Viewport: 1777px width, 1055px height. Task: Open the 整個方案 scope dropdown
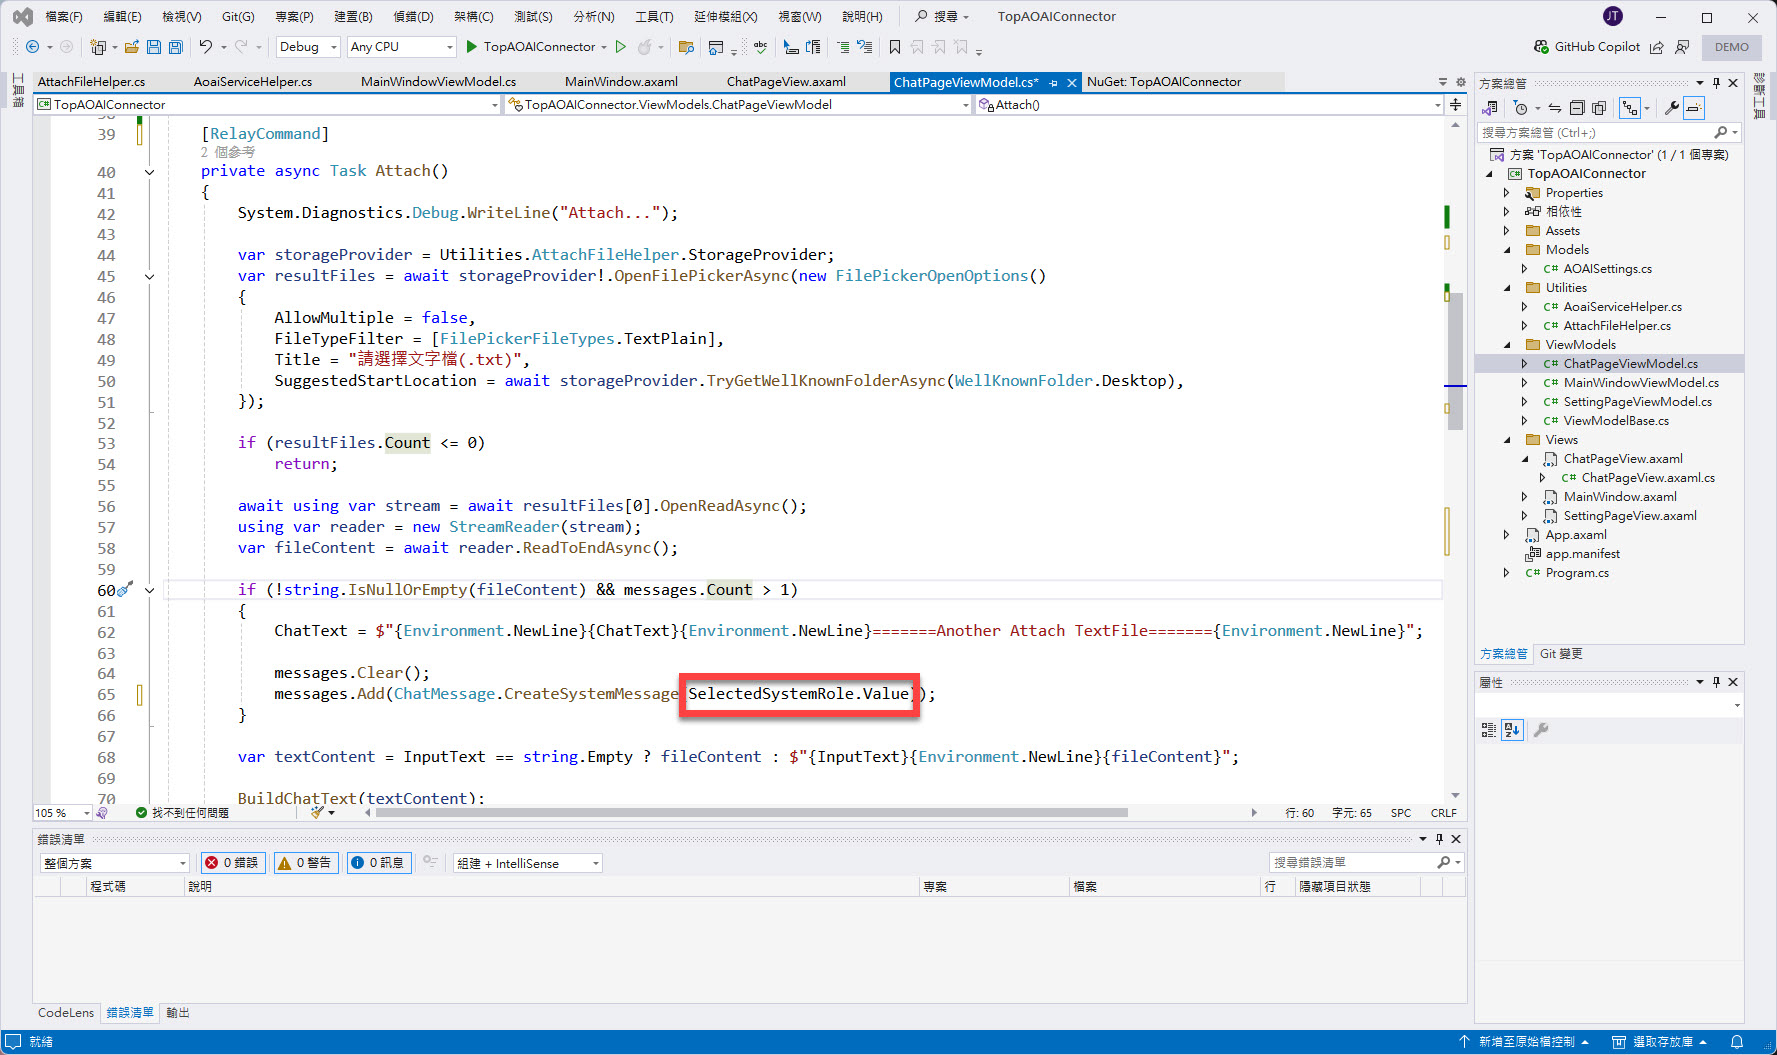114,863
